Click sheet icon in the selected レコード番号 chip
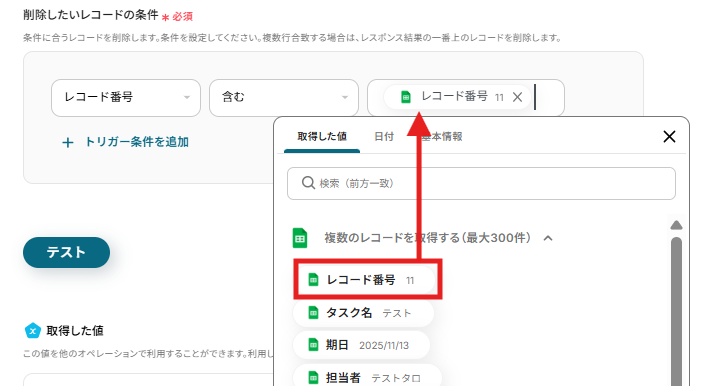 406,96
